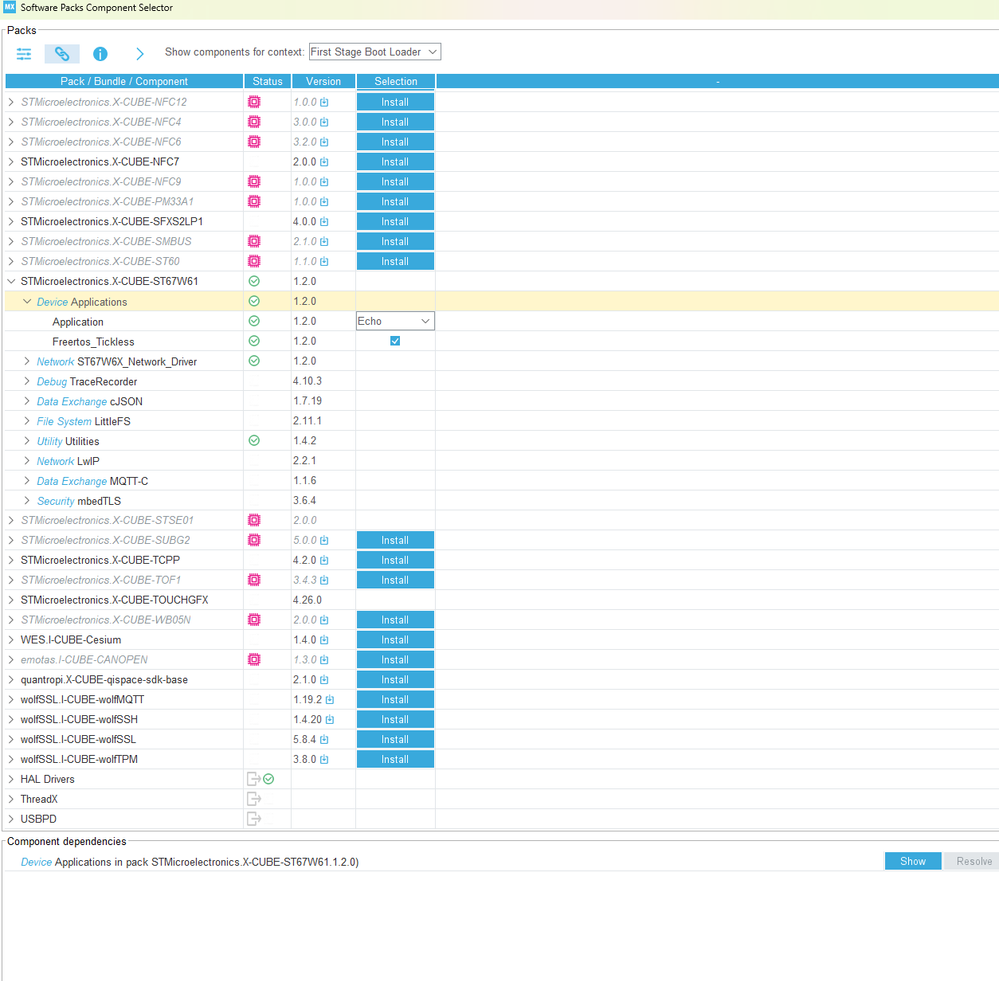Click version 4.26.0 of X-CUBE-TOUCHGFX
The image size is (999, 981).
click(x=307, y=600)
